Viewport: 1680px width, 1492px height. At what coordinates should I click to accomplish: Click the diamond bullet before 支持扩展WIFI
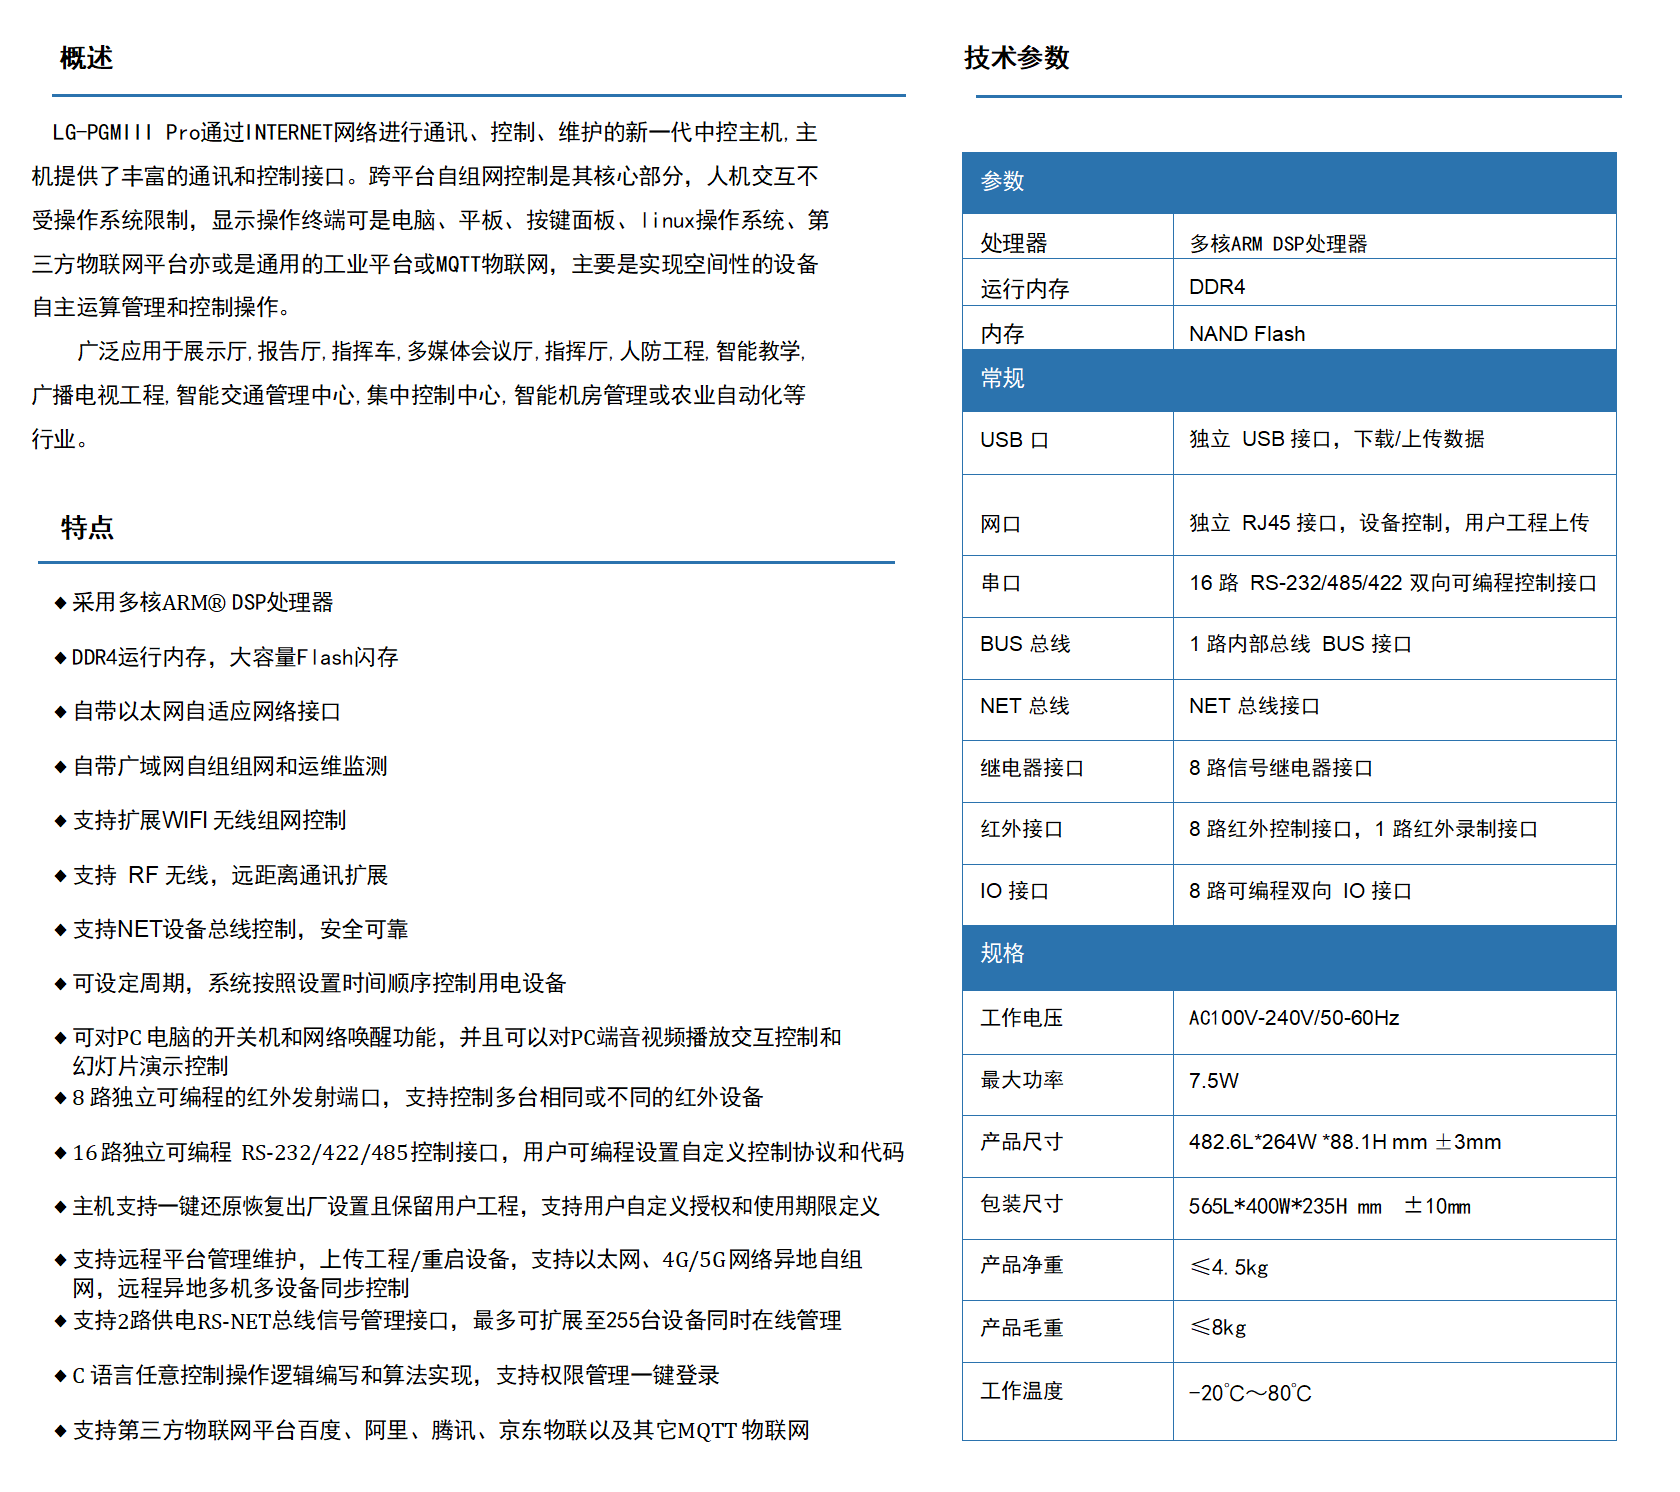[x=60, y=821]
